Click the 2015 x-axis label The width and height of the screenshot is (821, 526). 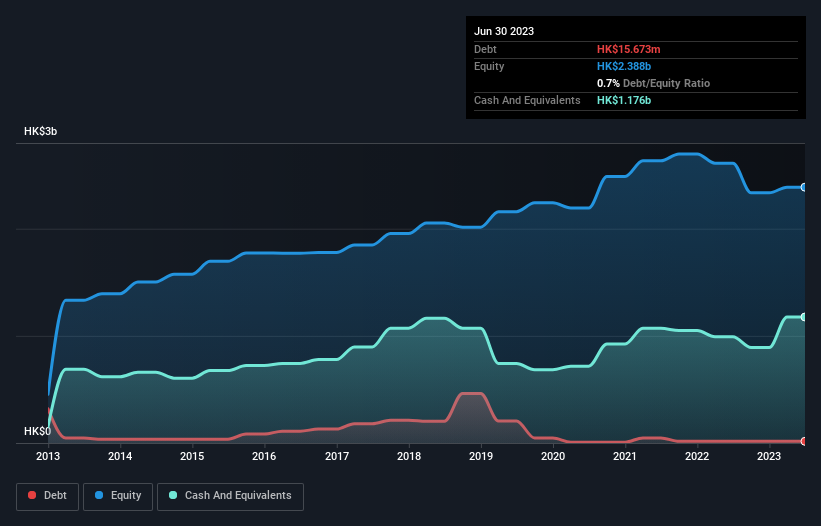192,456
